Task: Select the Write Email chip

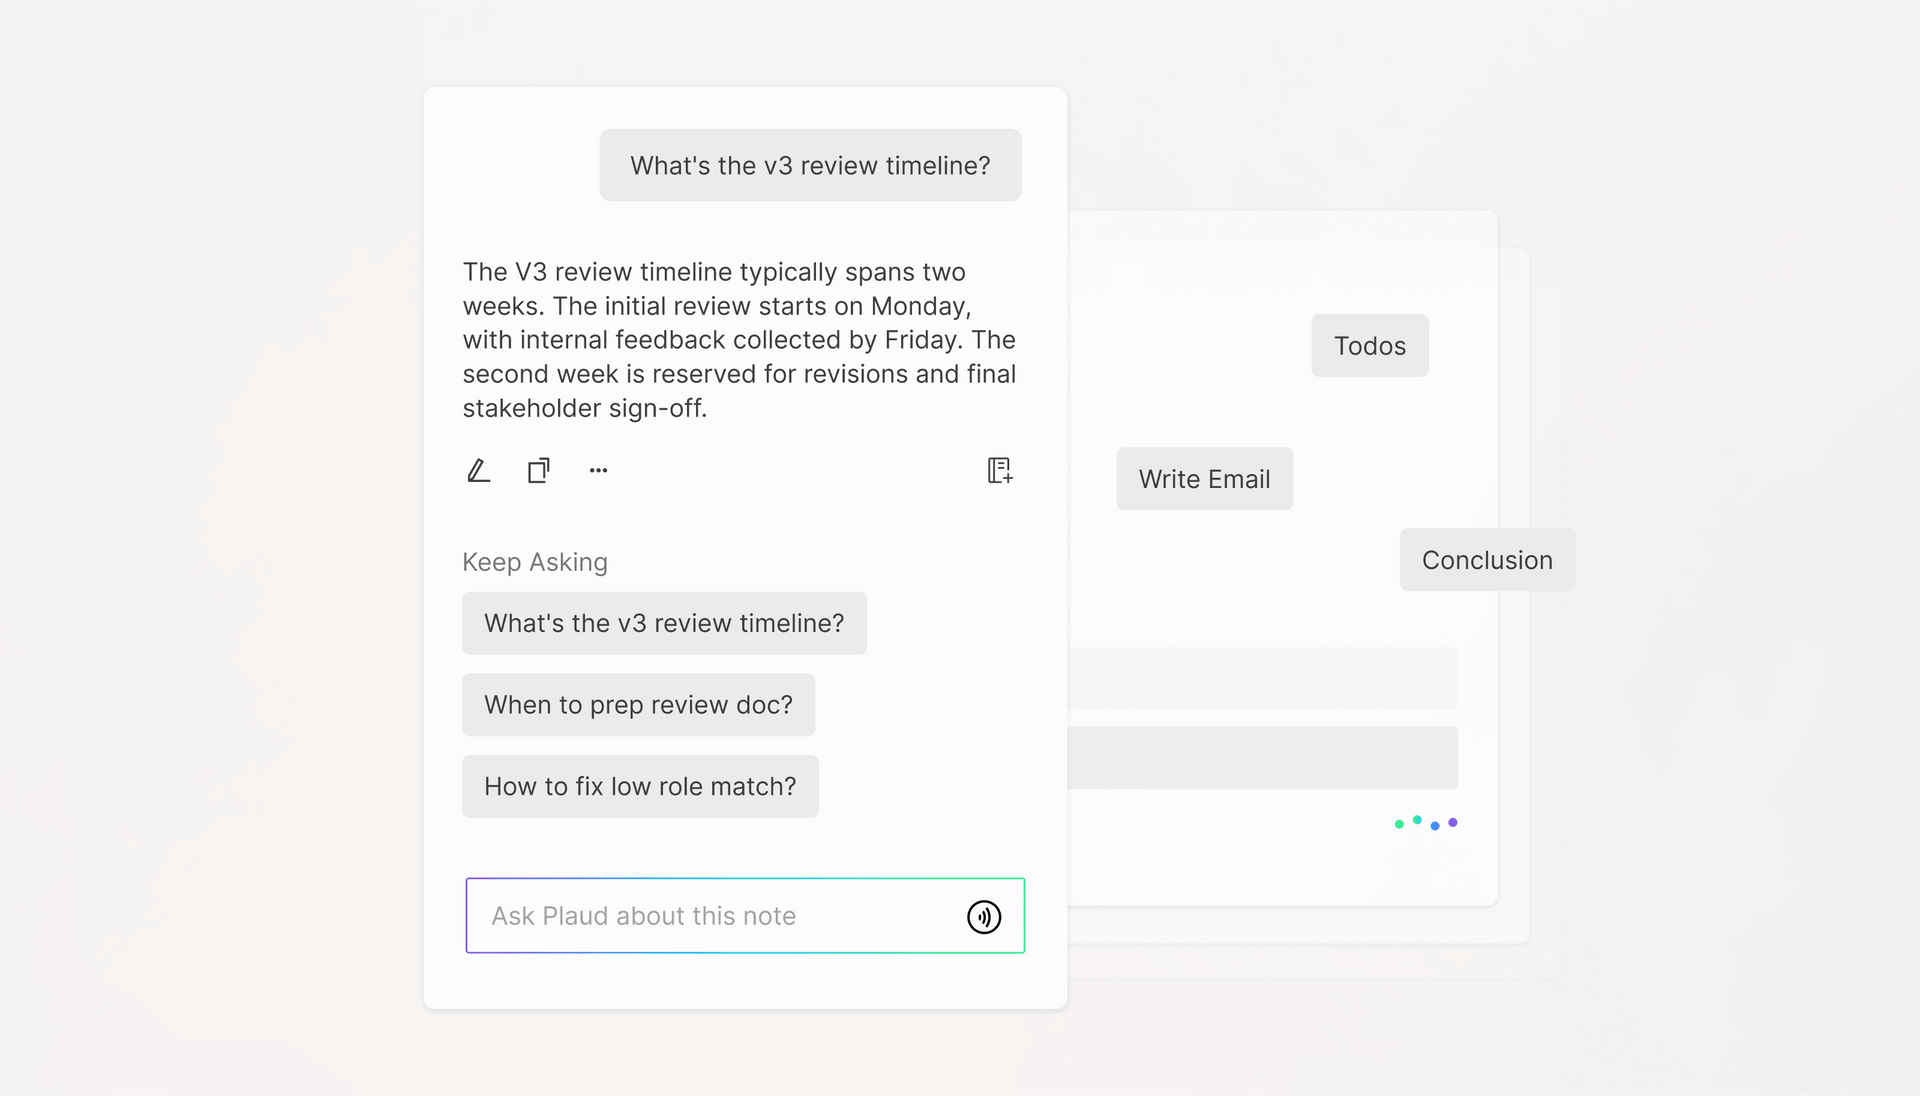Action: 1204,479
